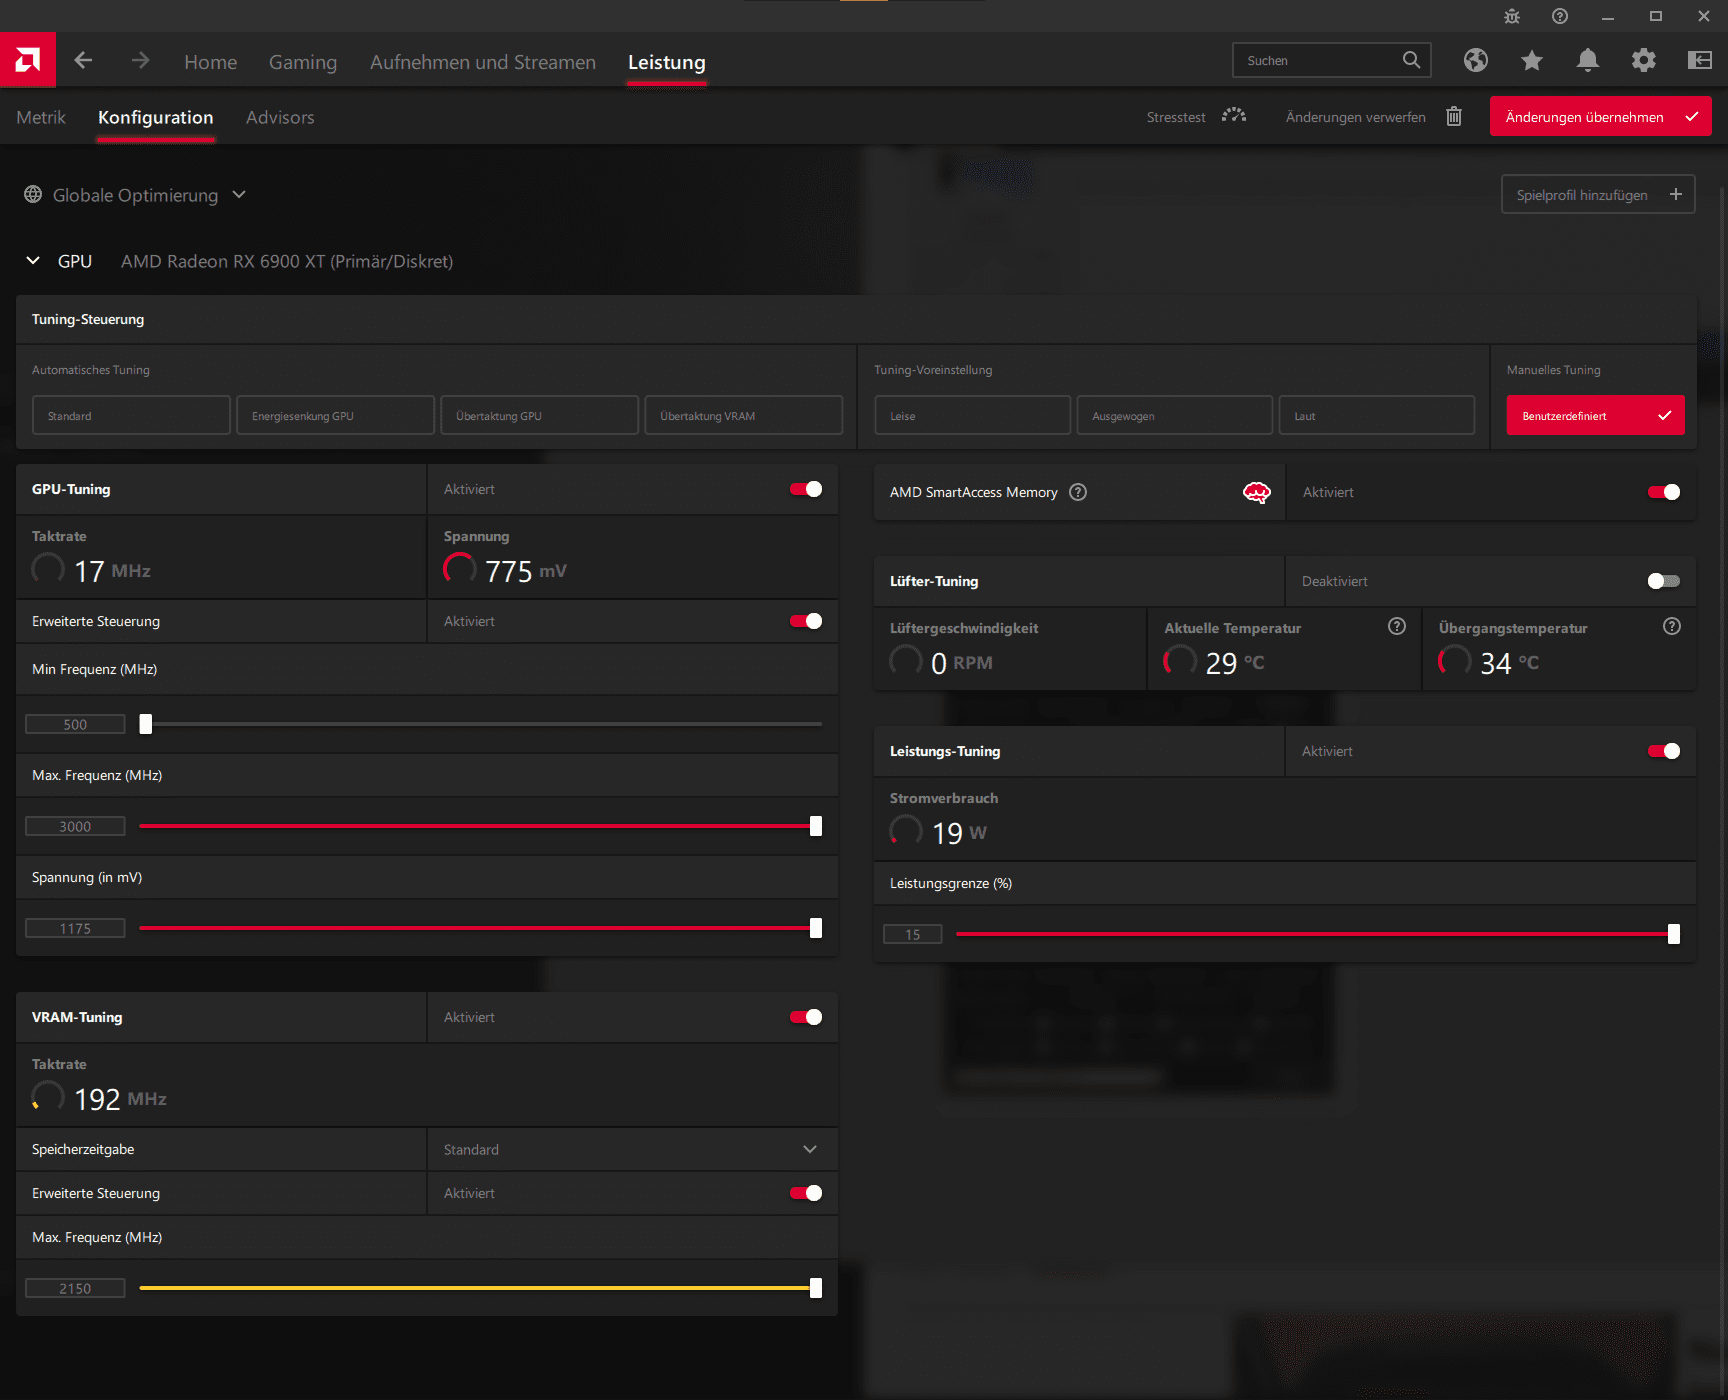Open the web browser globe icon
The width and height of the screenshot is (1728, 1400).
click(1475, 60)
